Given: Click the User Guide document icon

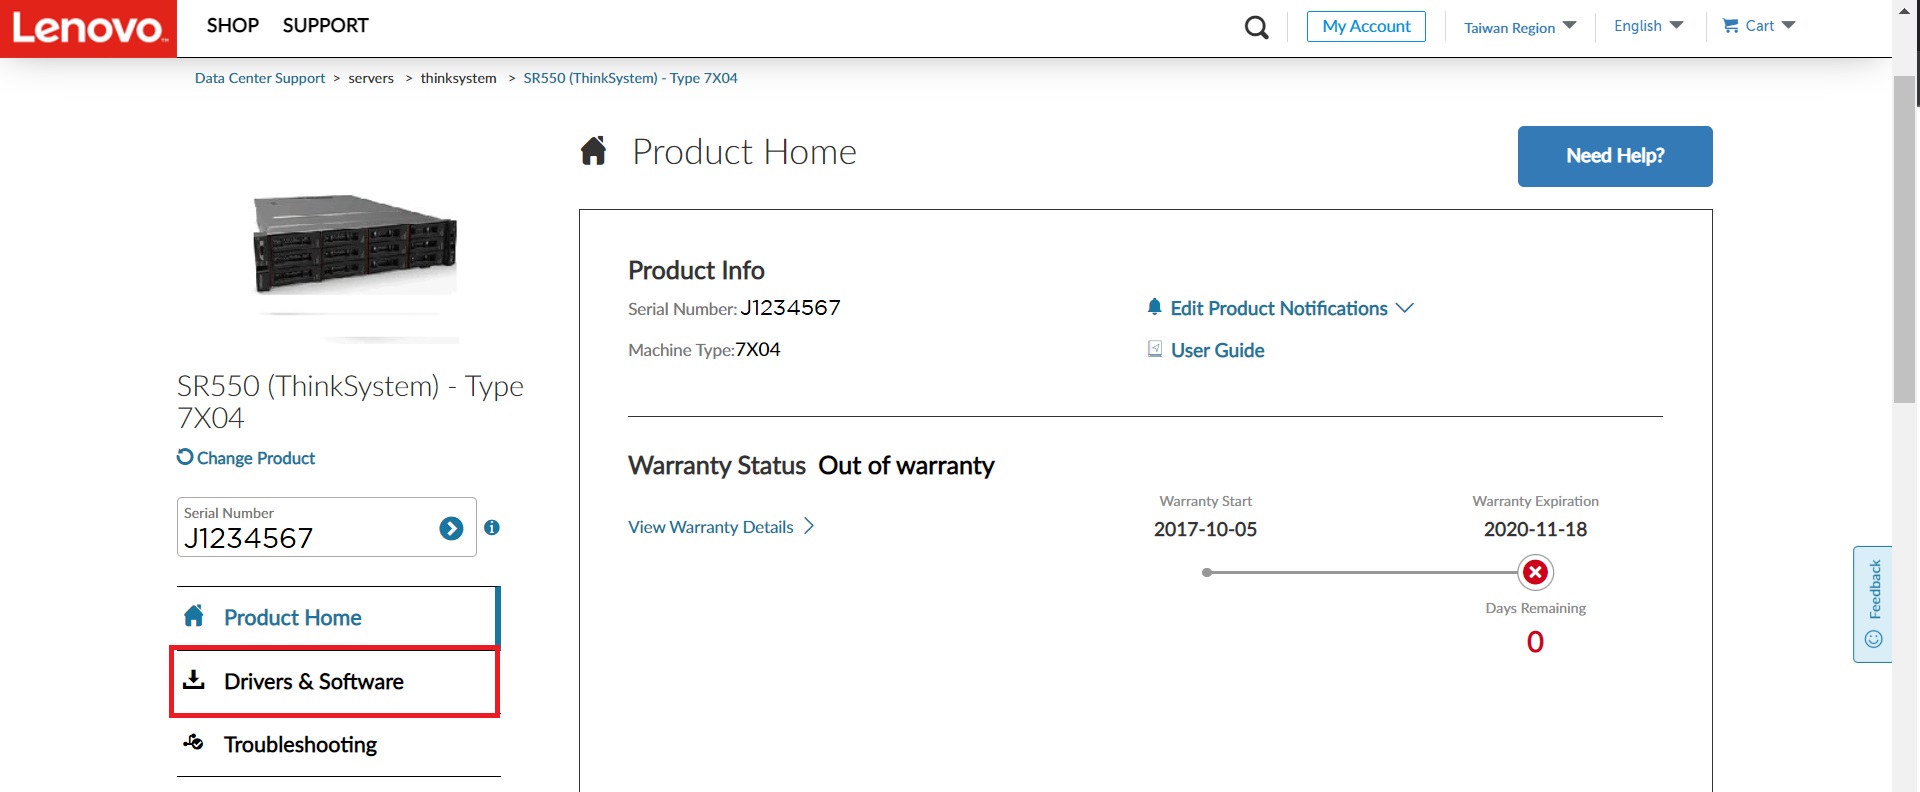Looking at the screenshot, I should pyautogui.click(x=1155, y=349).
